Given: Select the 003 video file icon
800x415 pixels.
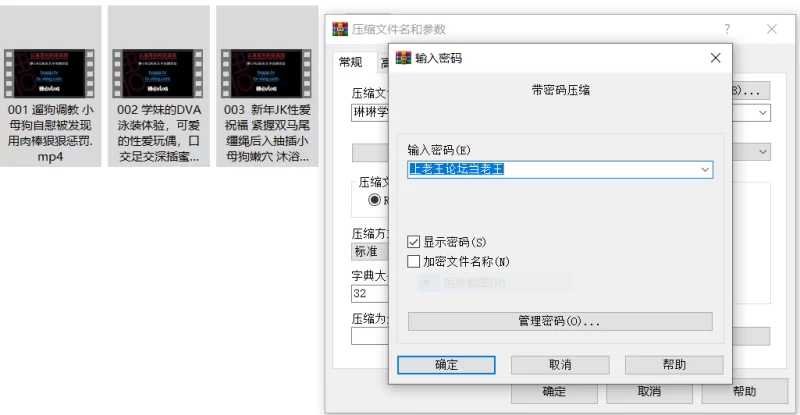Looking at the screenshot, I should point(266,73).
